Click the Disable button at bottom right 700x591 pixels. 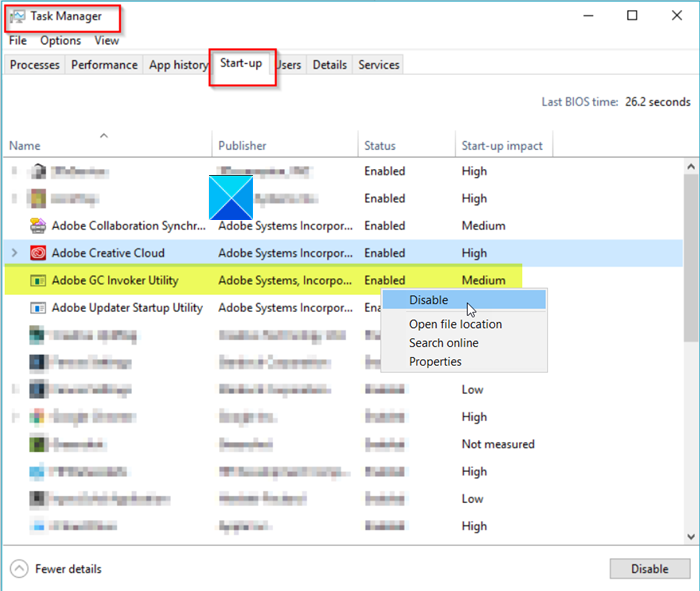tap(650, 569)
